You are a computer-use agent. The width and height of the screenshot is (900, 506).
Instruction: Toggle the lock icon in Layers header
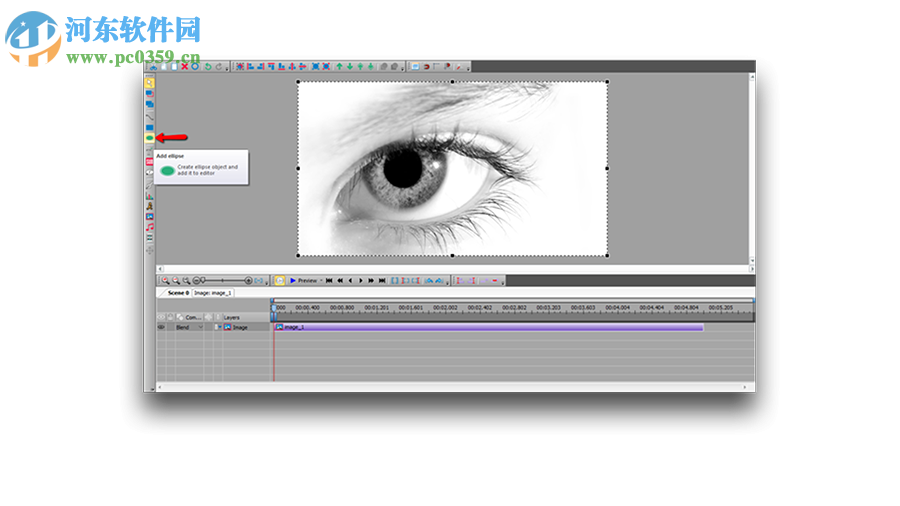pyautogui.click(x=170, y=317)
